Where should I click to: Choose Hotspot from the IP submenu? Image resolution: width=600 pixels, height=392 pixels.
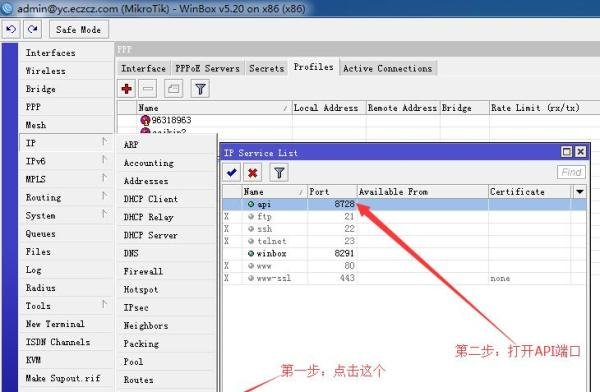point(166,289)
